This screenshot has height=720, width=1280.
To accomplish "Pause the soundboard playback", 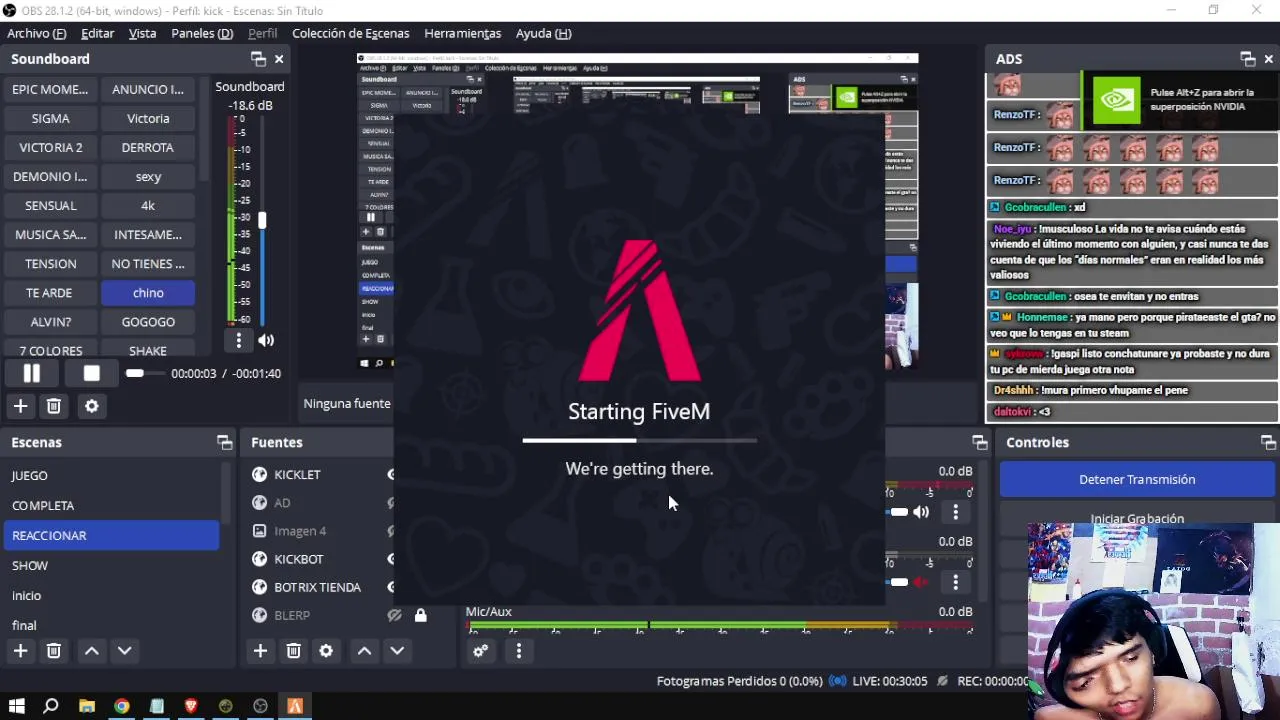I will coord(31,373).
